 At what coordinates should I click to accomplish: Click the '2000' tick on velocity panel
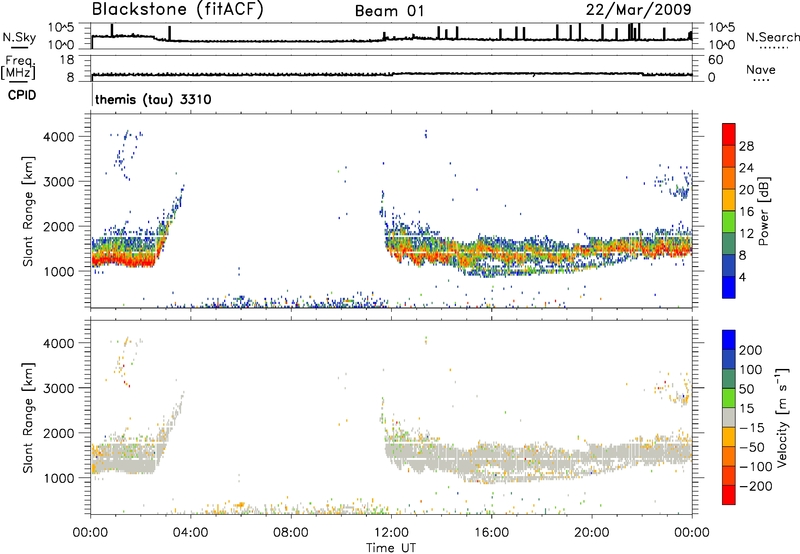[58, 433]
